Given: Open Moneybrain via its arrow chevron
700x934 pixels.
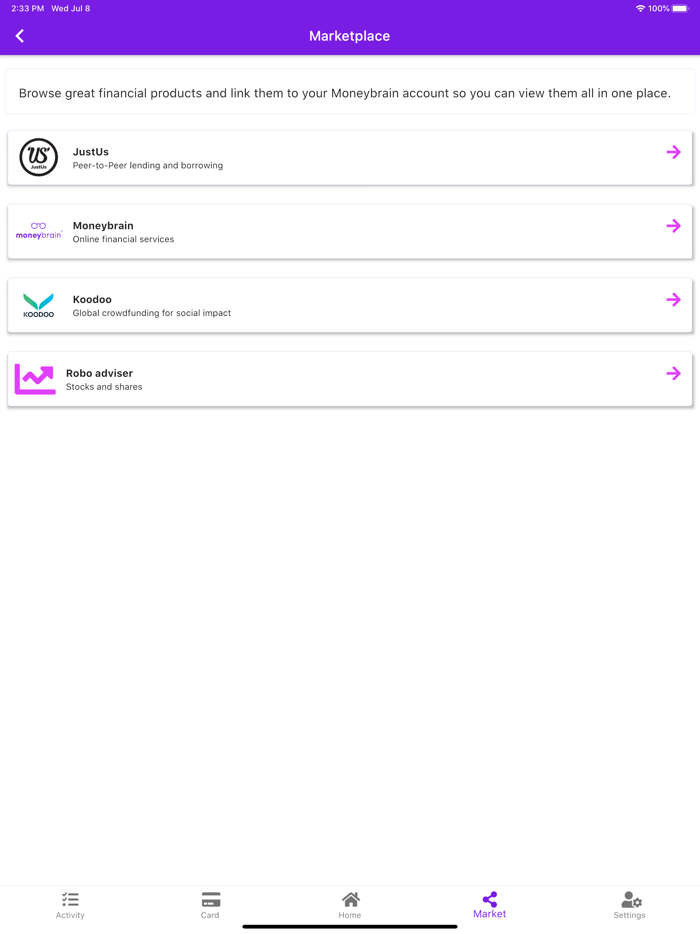Looking at the screenshot, I should 674,226.
